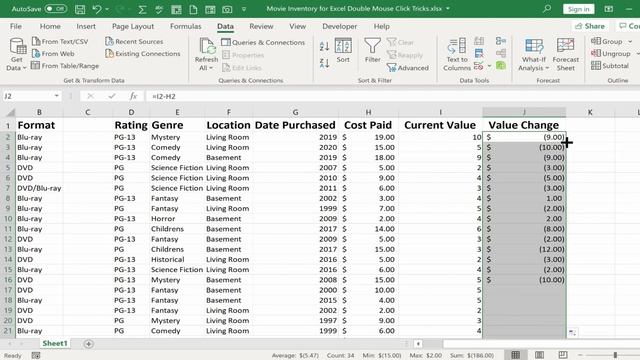
Task: Toggle the AutoSave switch
Action: click(x=56, y=9)
